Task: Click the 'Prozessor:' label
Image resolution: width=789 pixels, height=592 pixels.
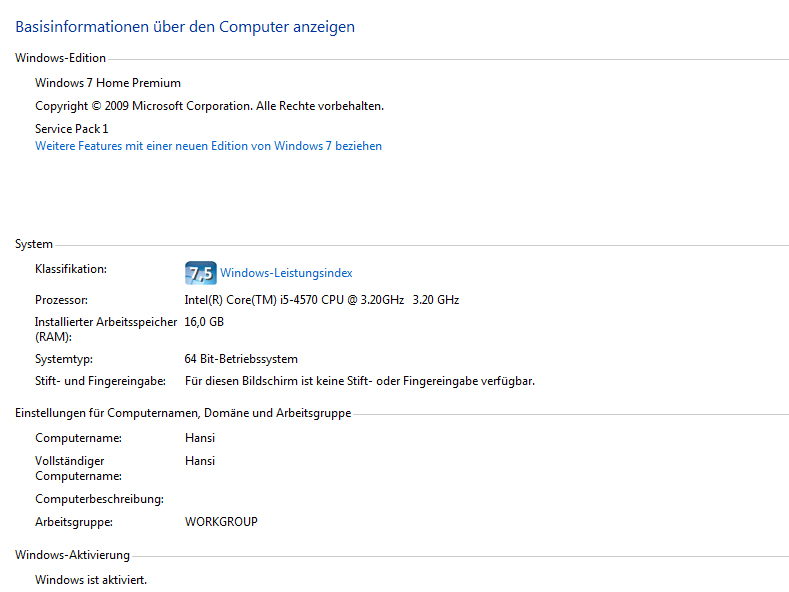Action: pos(61,300)
